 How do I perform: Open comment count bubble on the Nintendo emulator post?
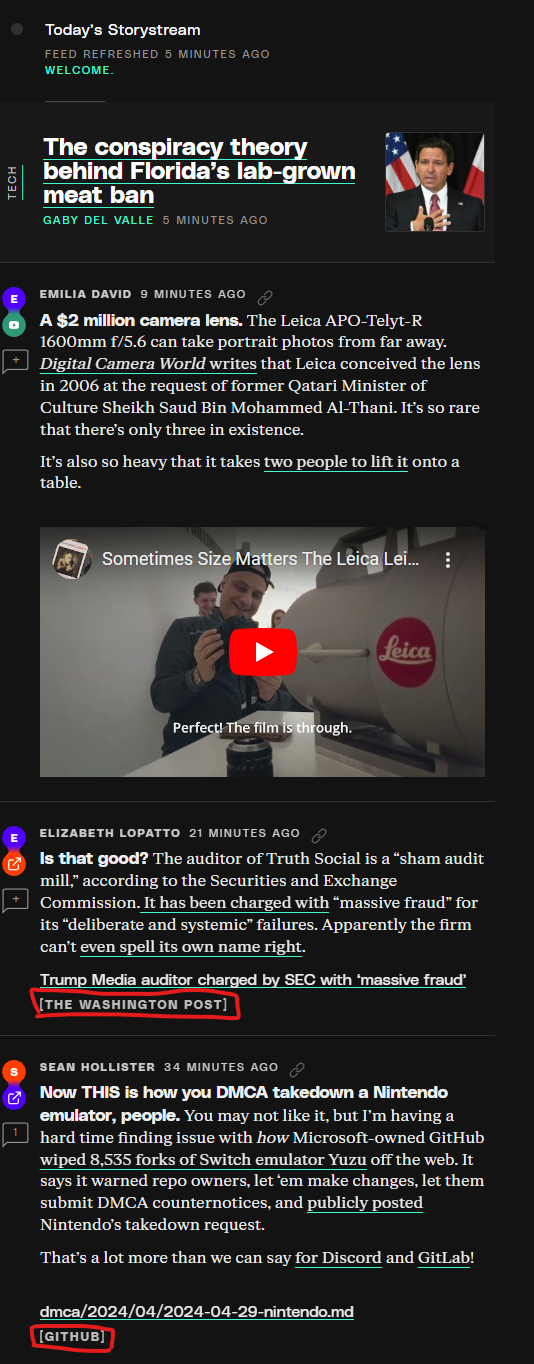(x=15, y=1135)
